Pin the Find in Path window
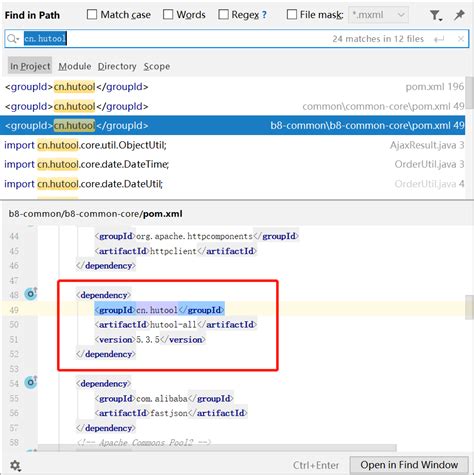Image resolution: width=474 pixels, height=475 pixels. pos(459,15)
